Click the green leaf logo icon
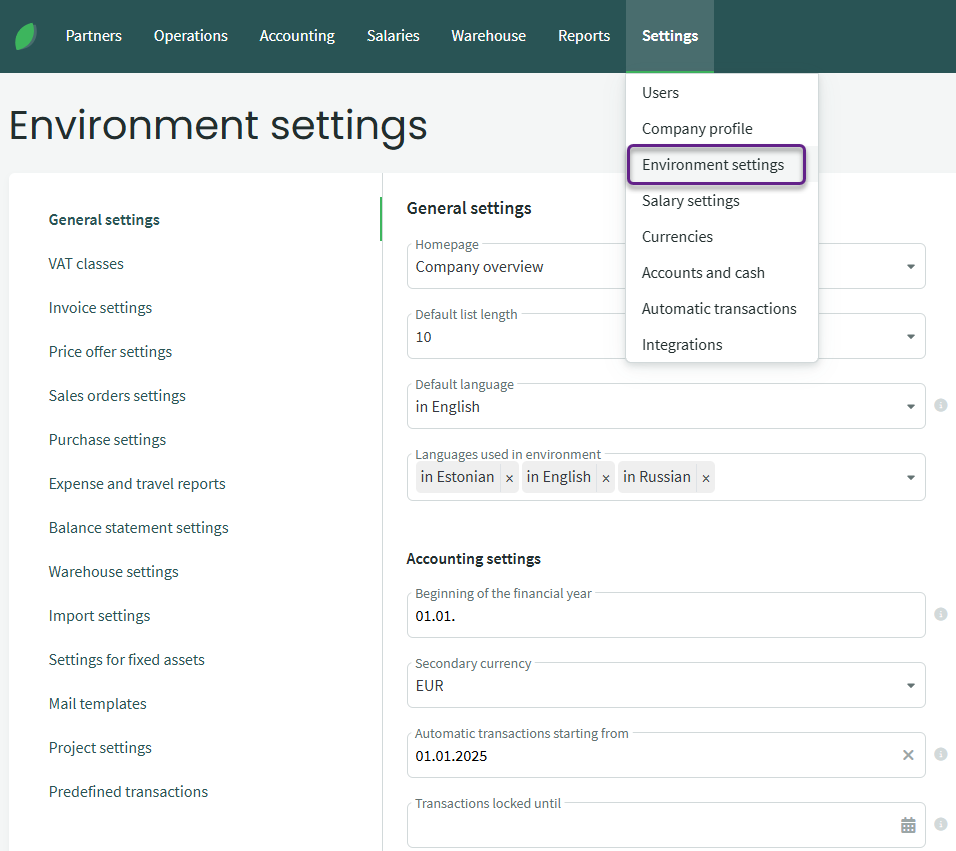 click(x=26, y=36)
